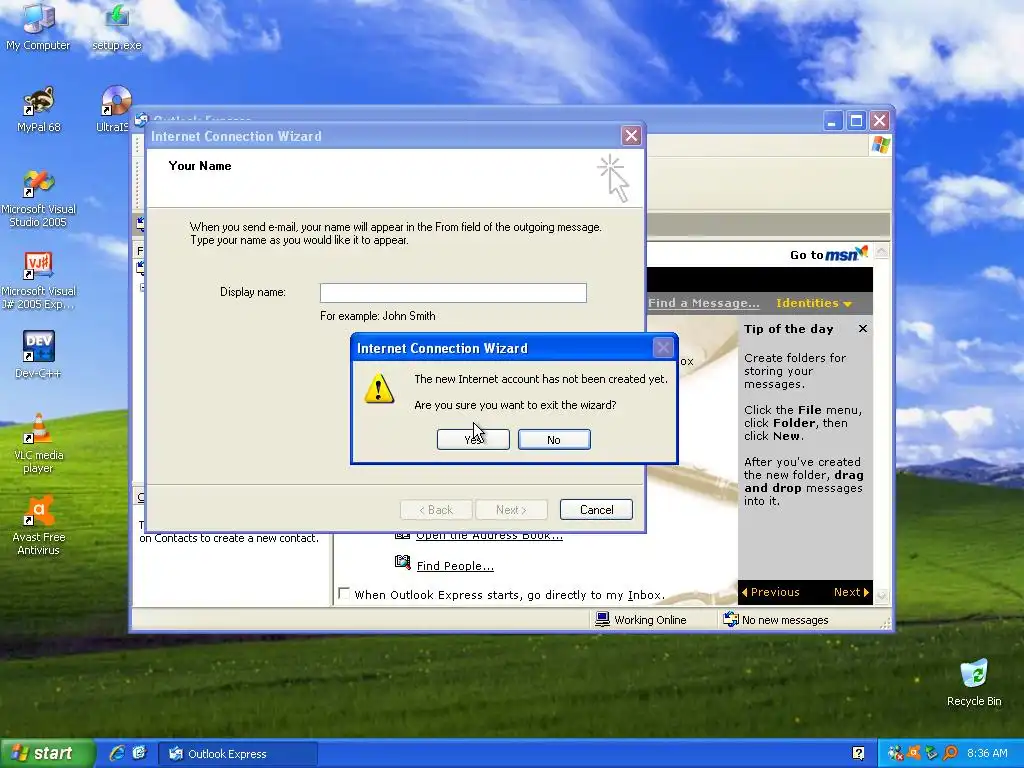This screenshot has width=1024, height=768.
Task: Click the Find People book icon
Action: pos(403,563)
